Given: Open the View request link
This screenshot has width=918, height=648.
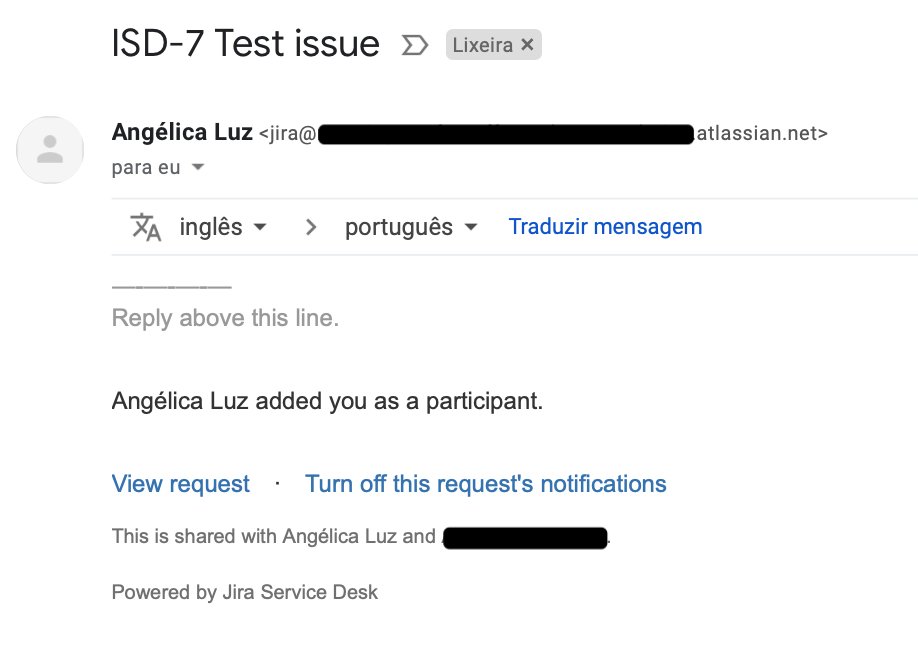Looking at the screenshot, I should click(x=180, y=483).
